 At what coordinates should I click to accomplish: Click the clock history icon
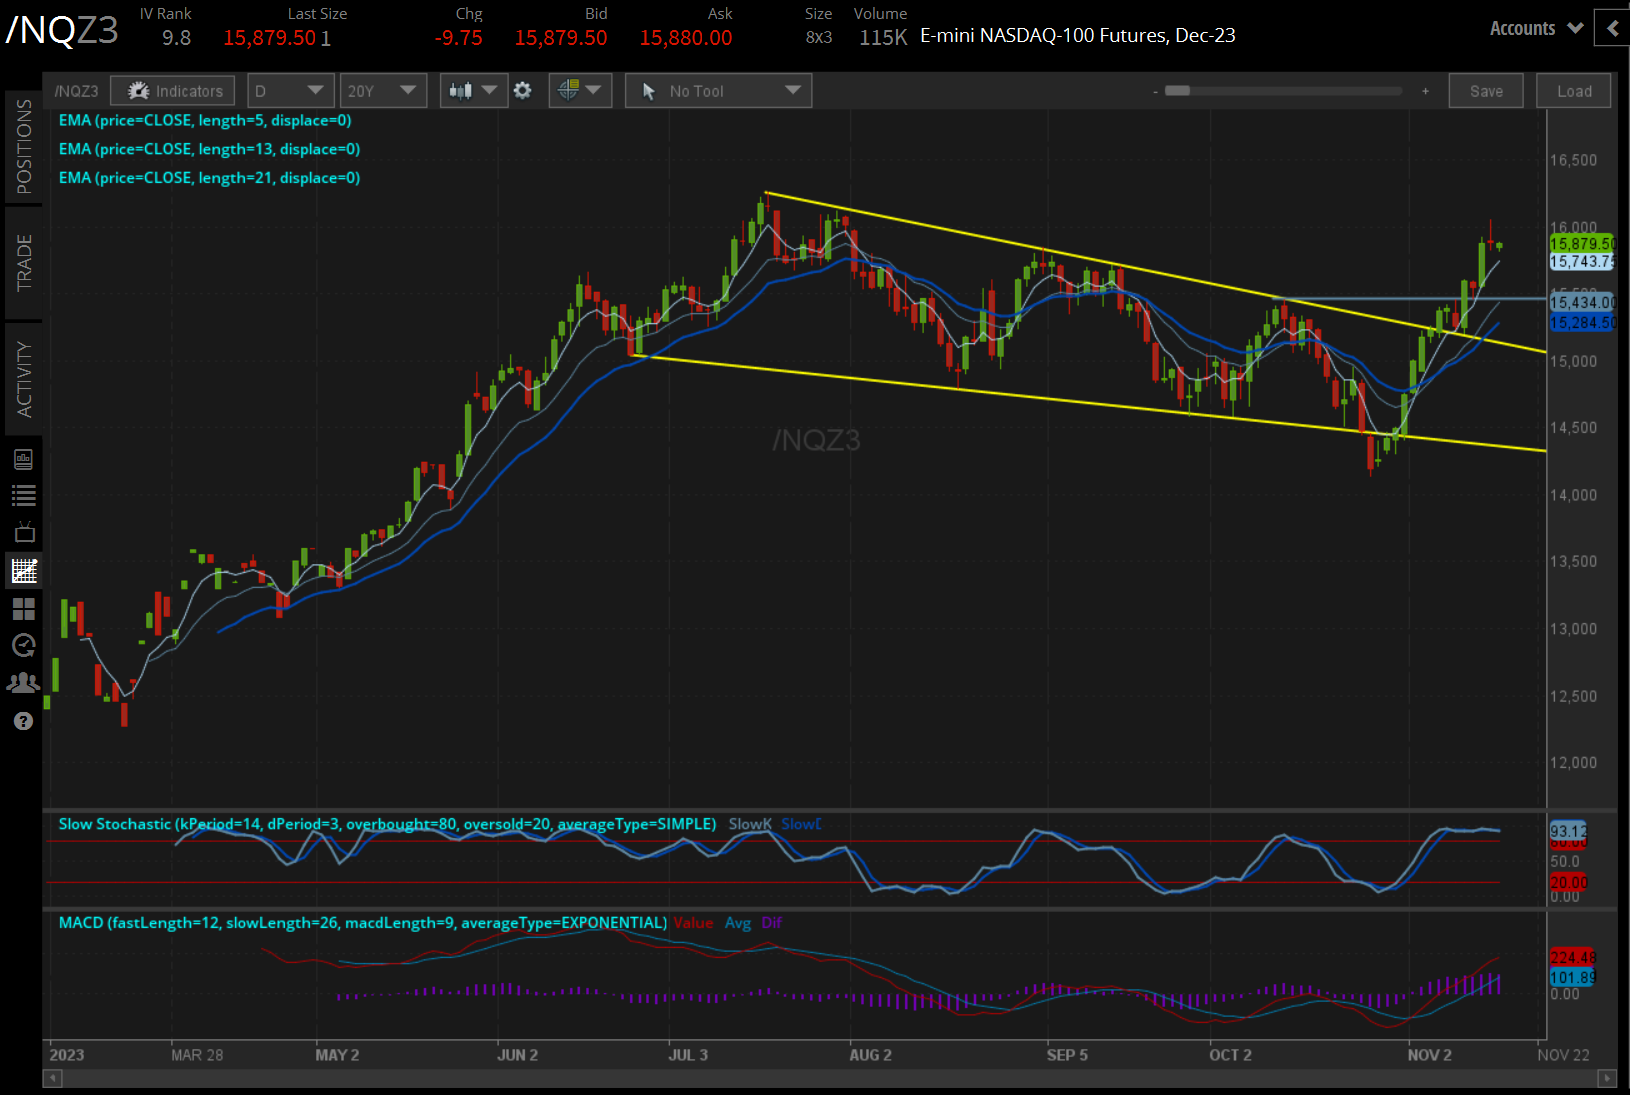click(24, 645)
